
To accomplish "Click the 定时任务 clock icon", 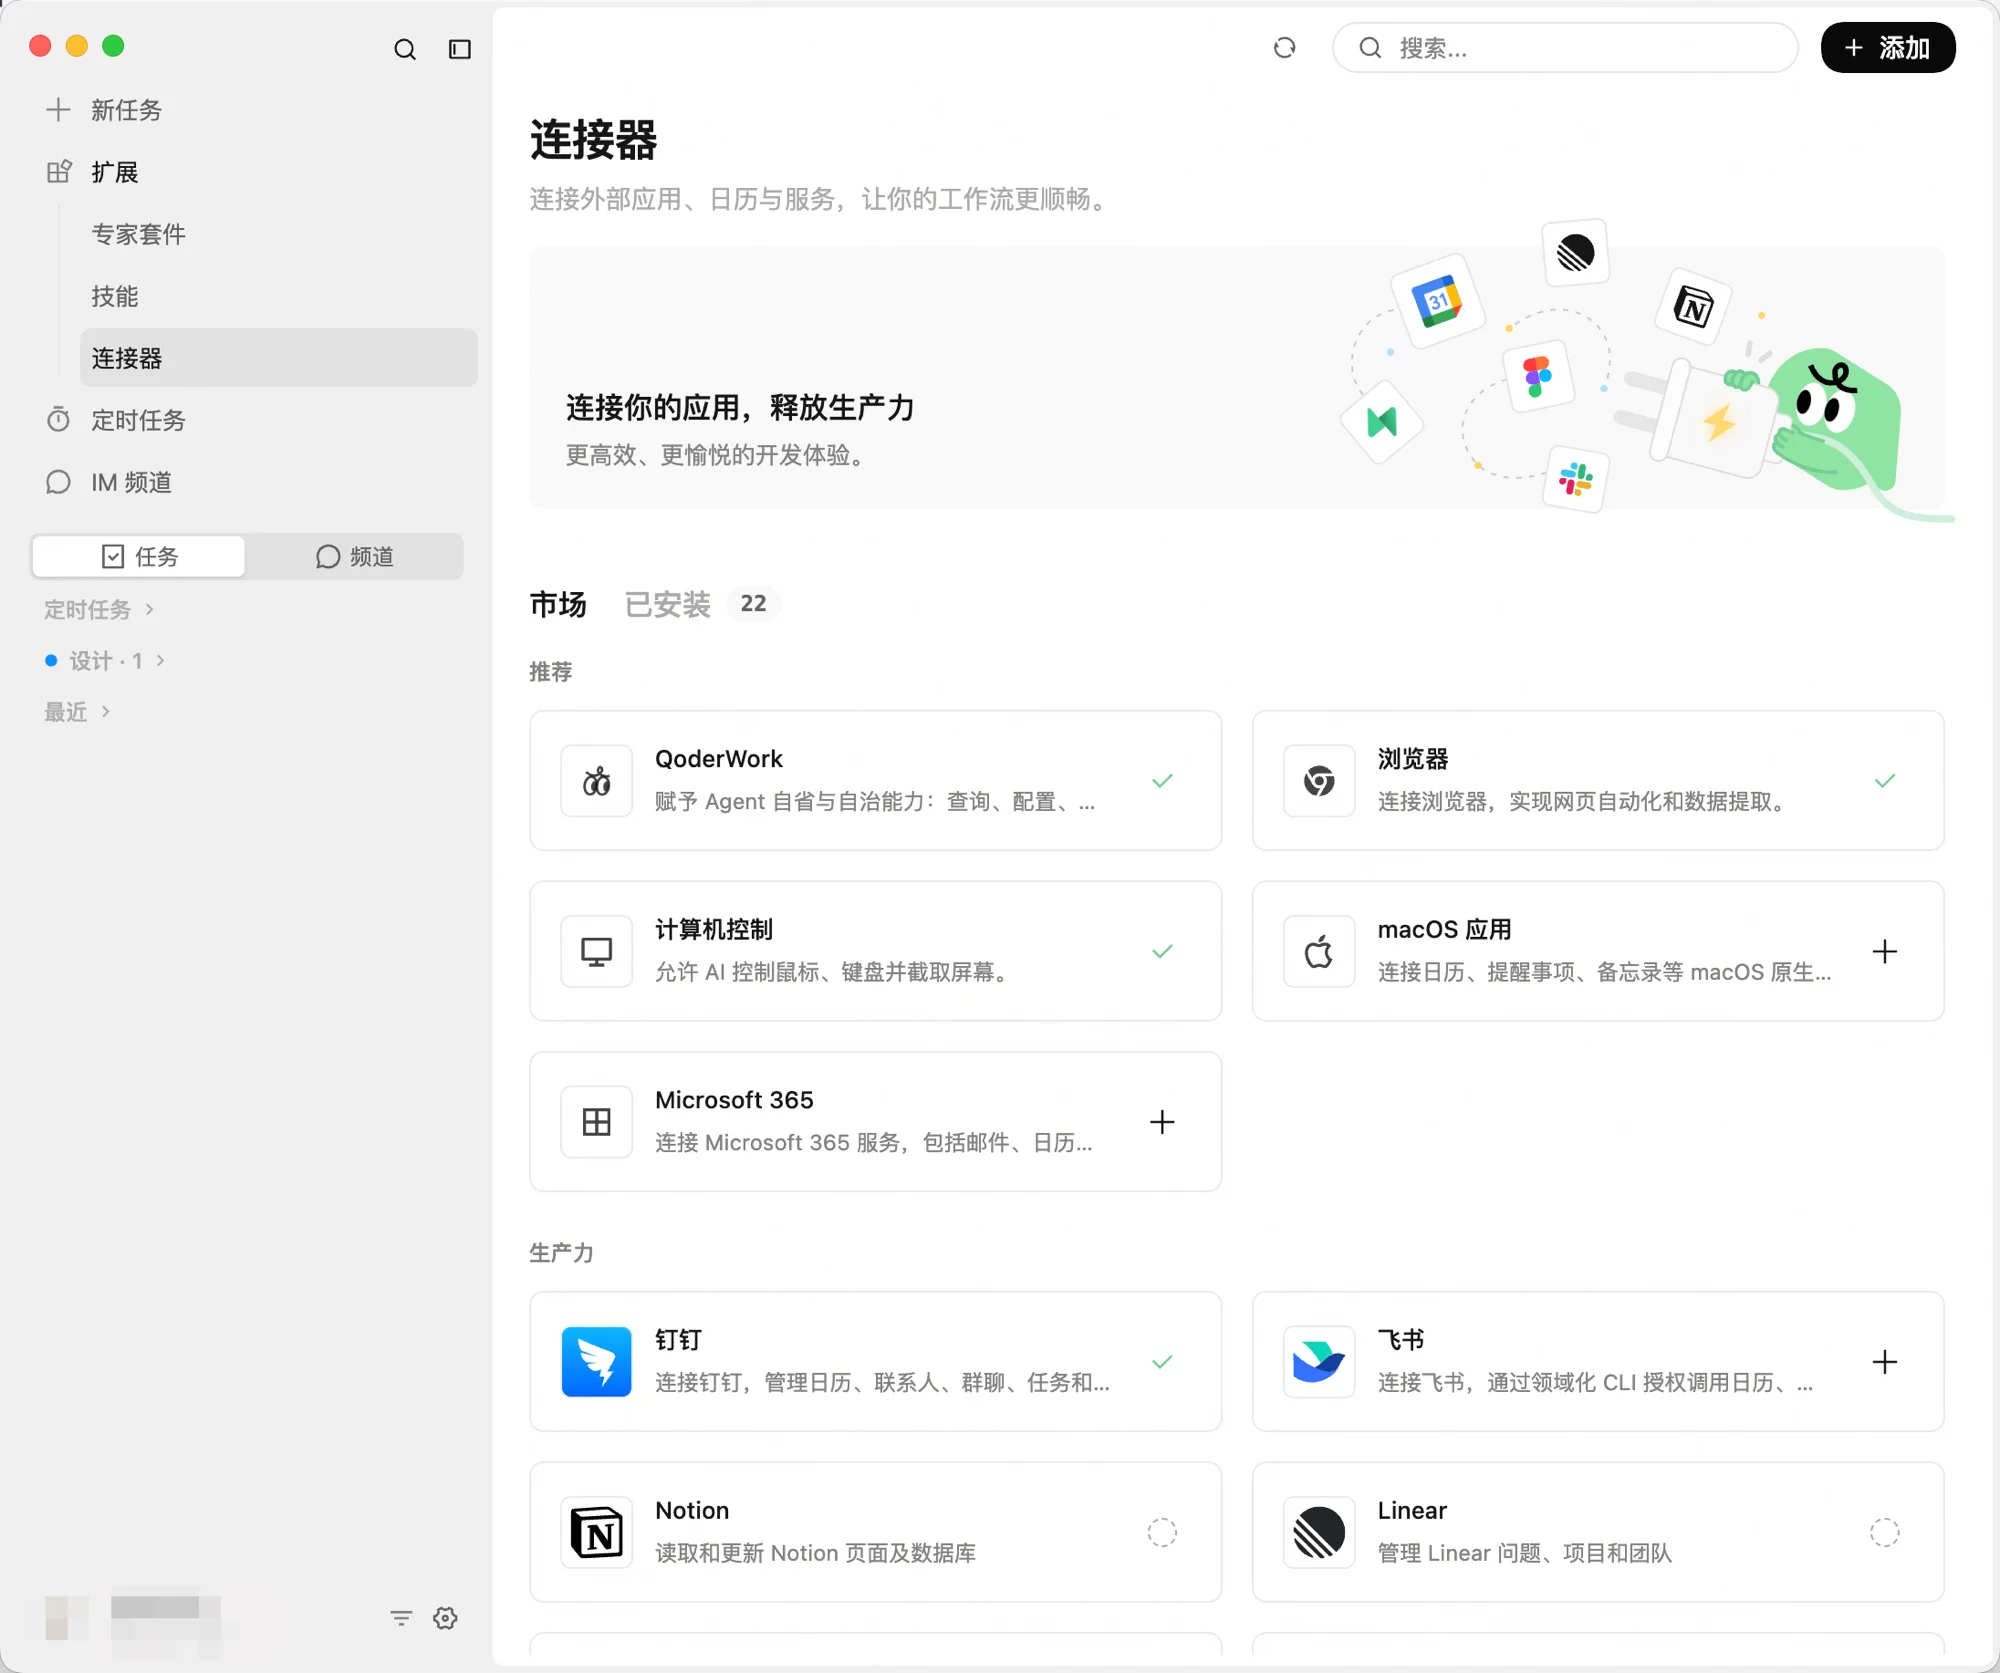I will 58,420.
